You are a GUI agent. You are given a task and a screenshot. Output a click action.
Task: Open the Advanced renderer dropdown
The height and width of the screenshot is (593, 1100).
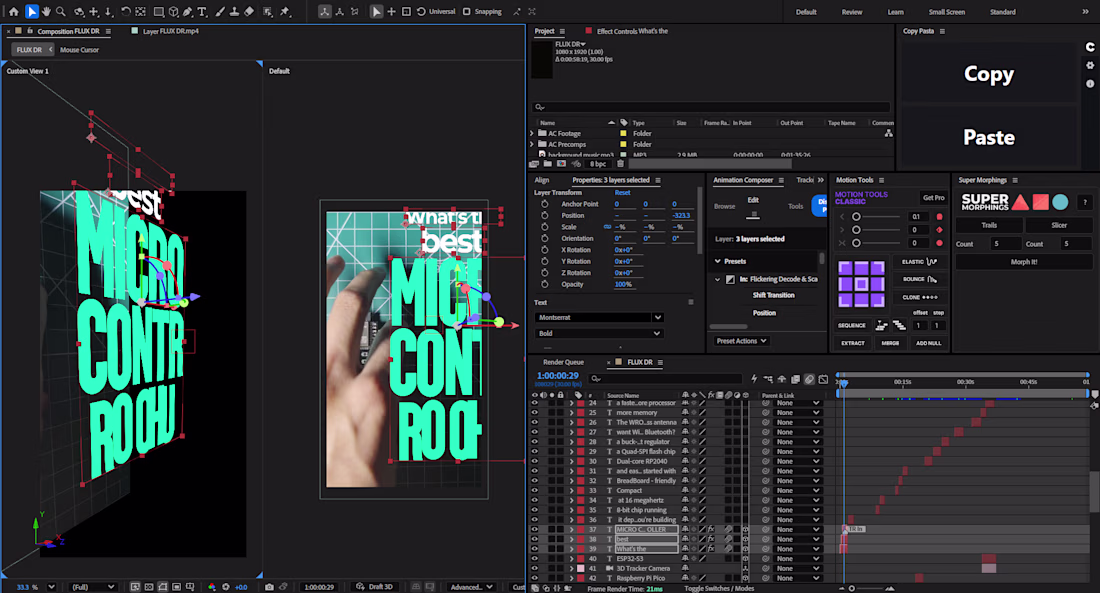471,587
